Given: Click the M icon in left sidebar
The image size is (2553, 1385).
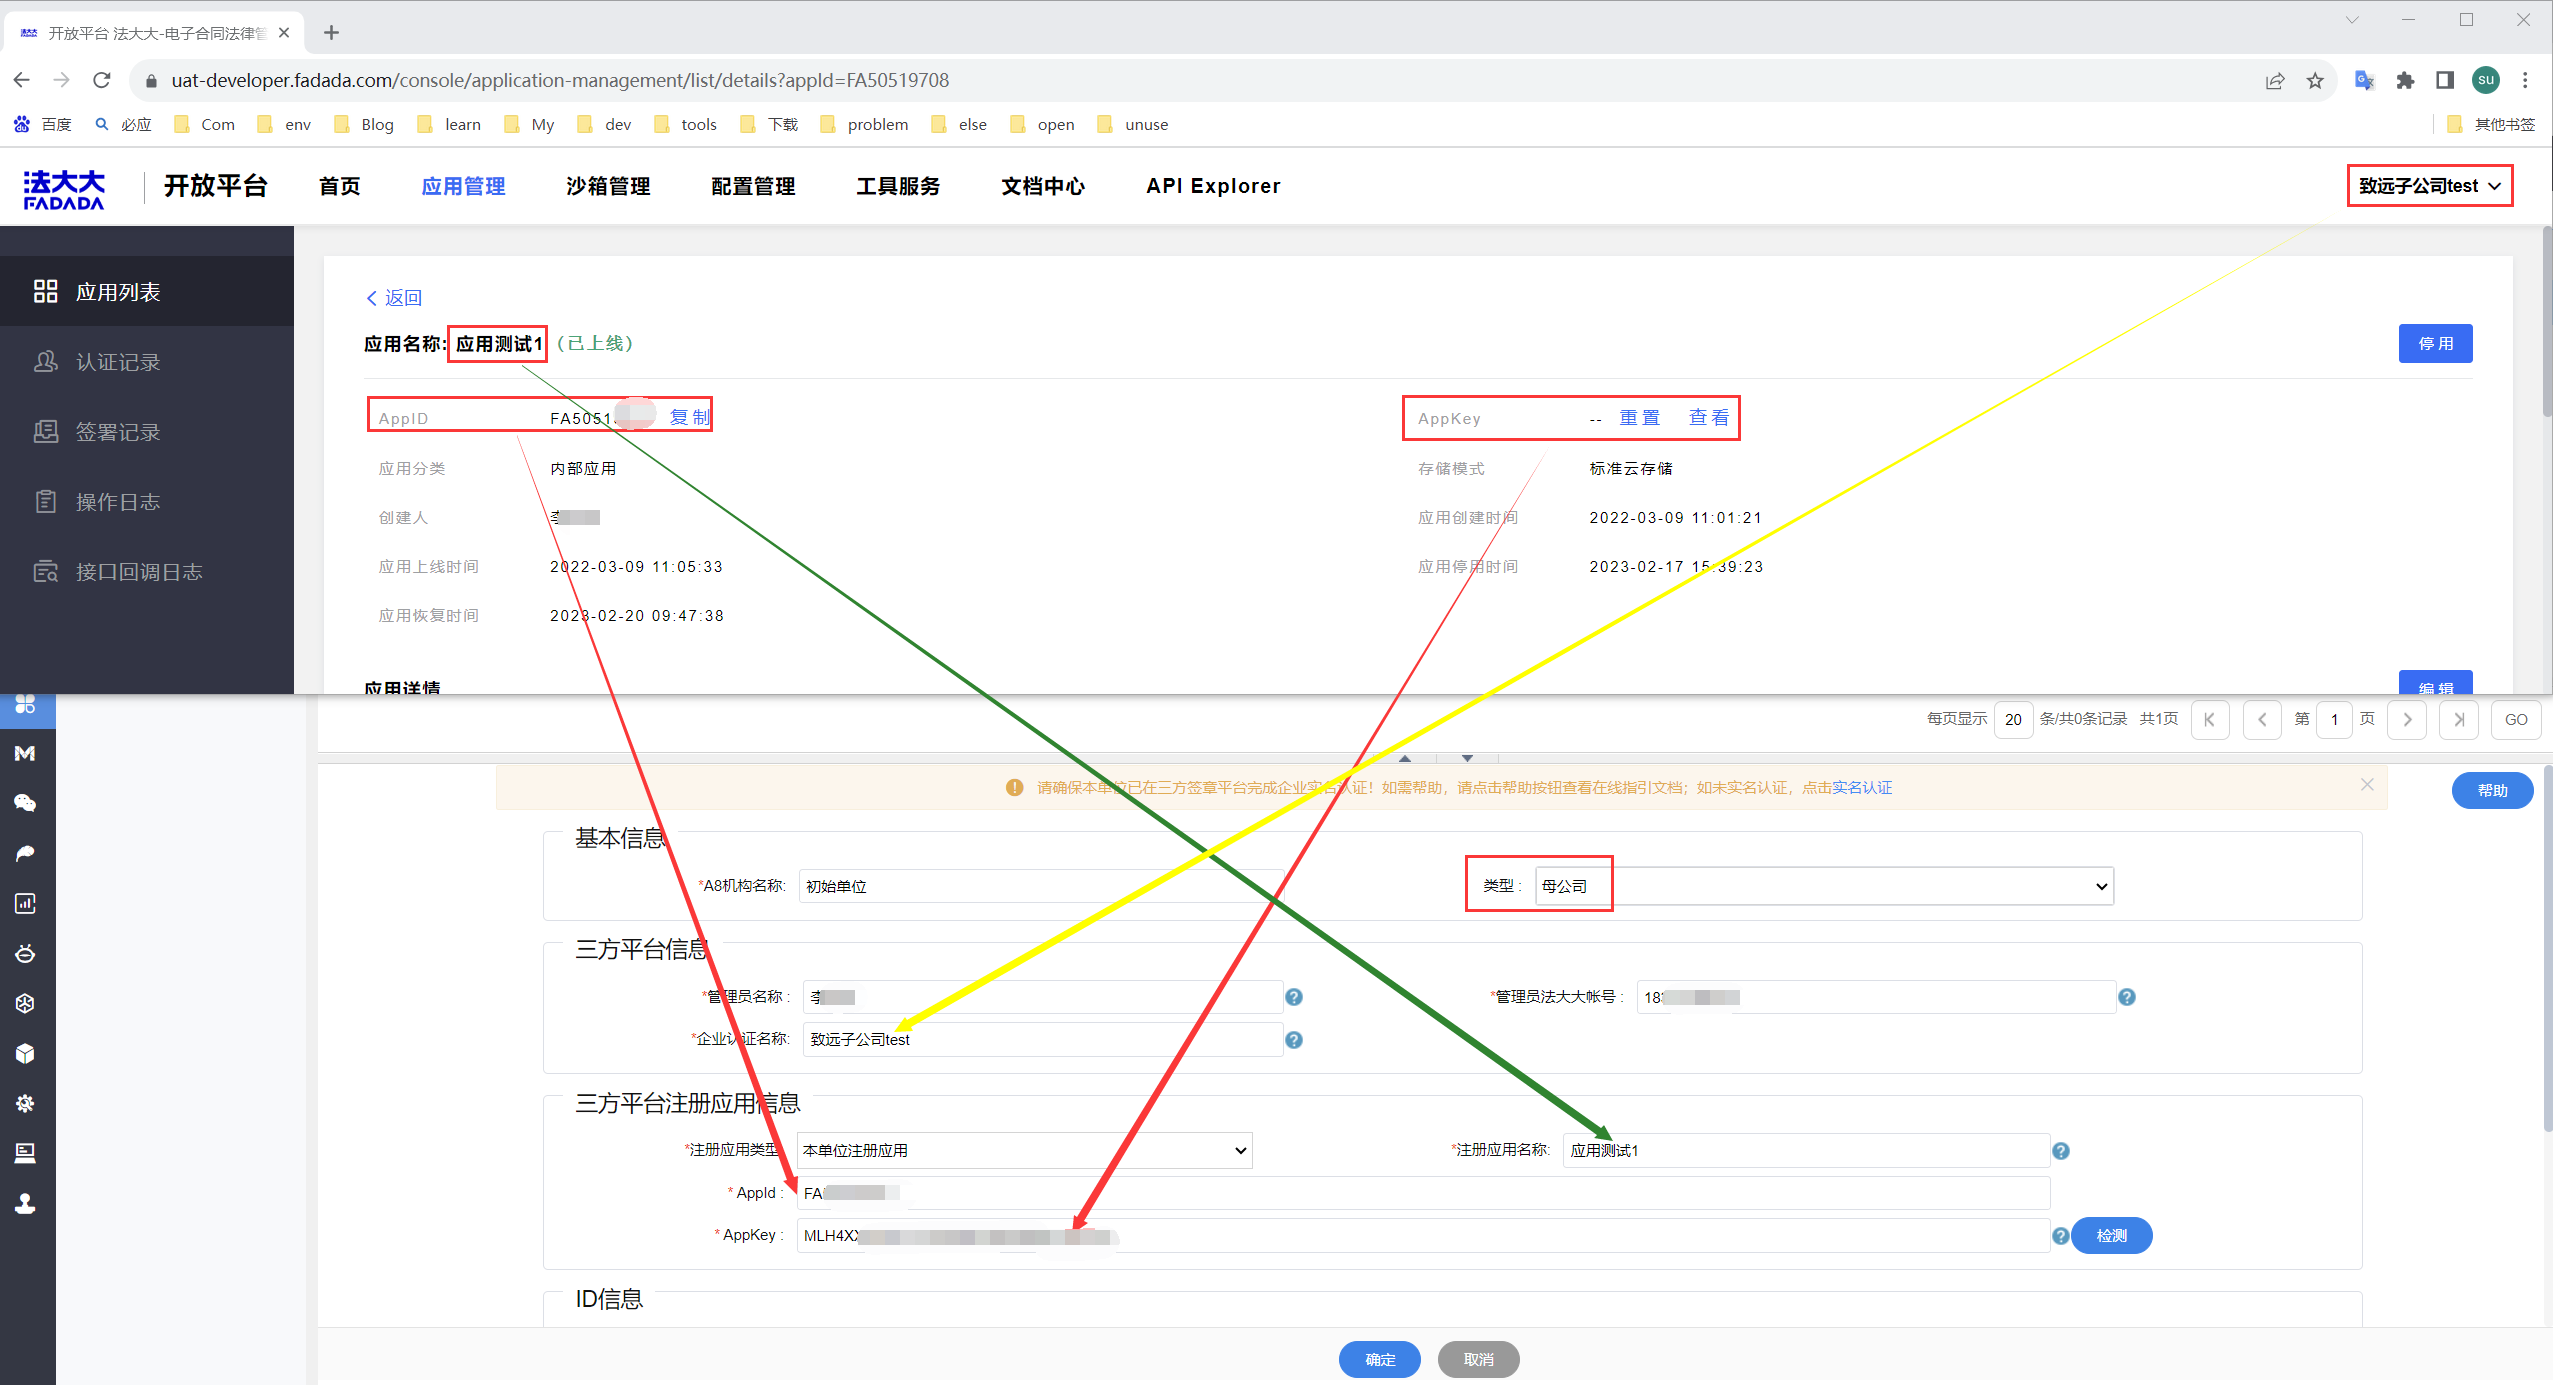Looking at the screenshot, I should coord(25,753).
